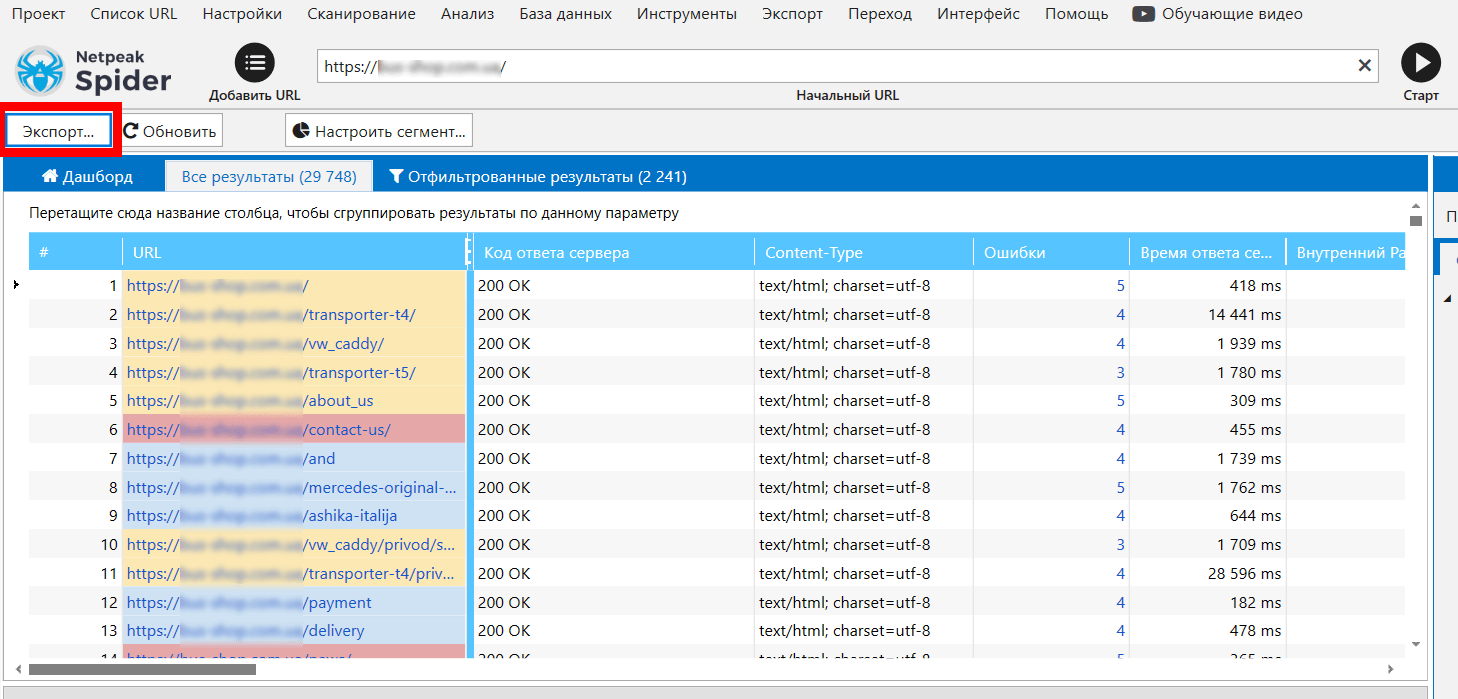Open Обучающие видео link
This screenshot has height=699, width=1458.
[x=1230, y=14]
